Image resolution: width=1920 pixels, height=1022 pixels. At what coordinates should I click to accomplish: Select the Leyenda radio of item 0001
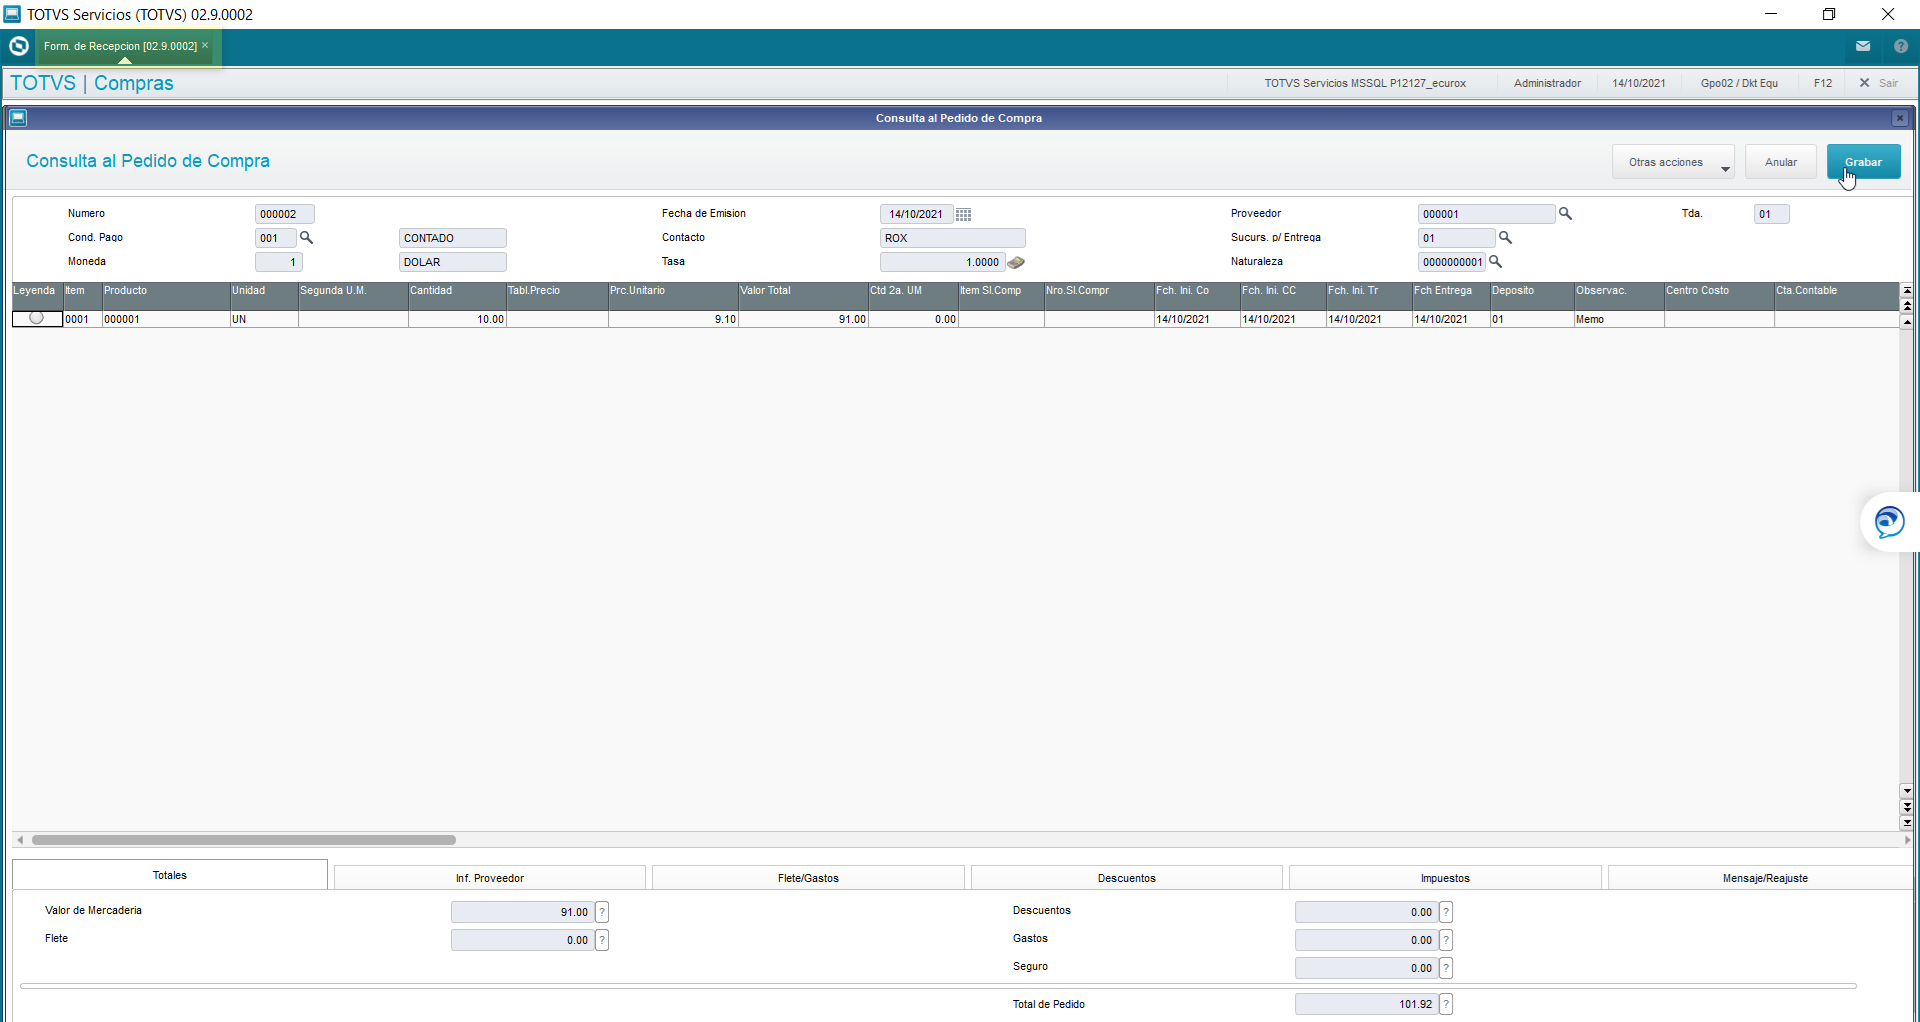pyautogui.click(x=36, y=318)
